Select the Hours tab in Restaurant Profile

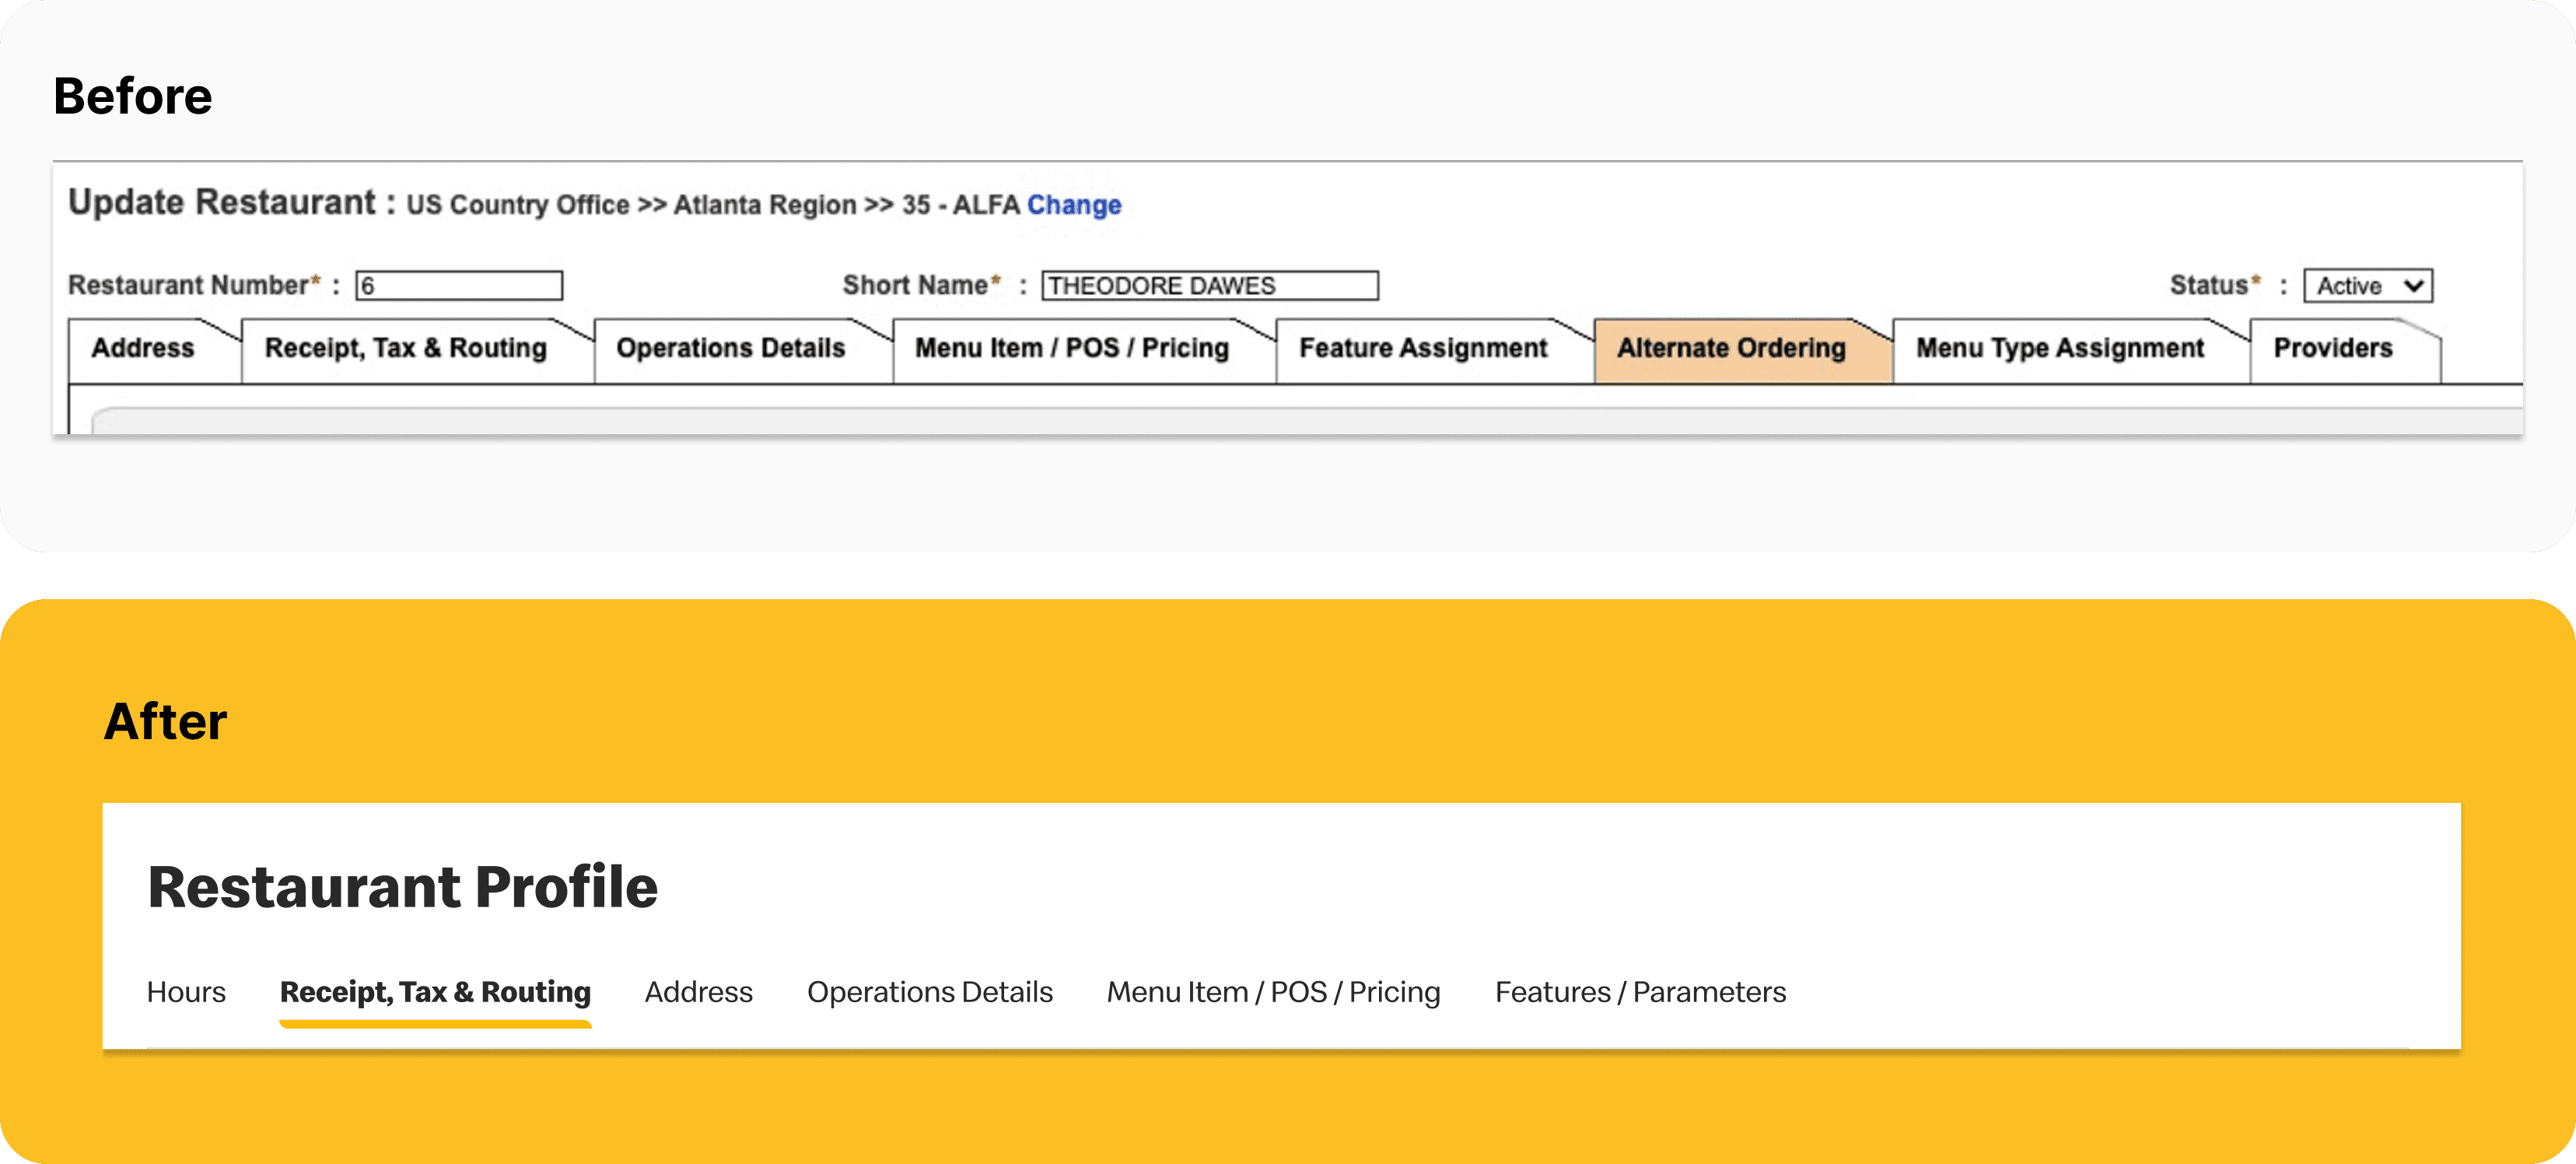click(x=186, y=992)
